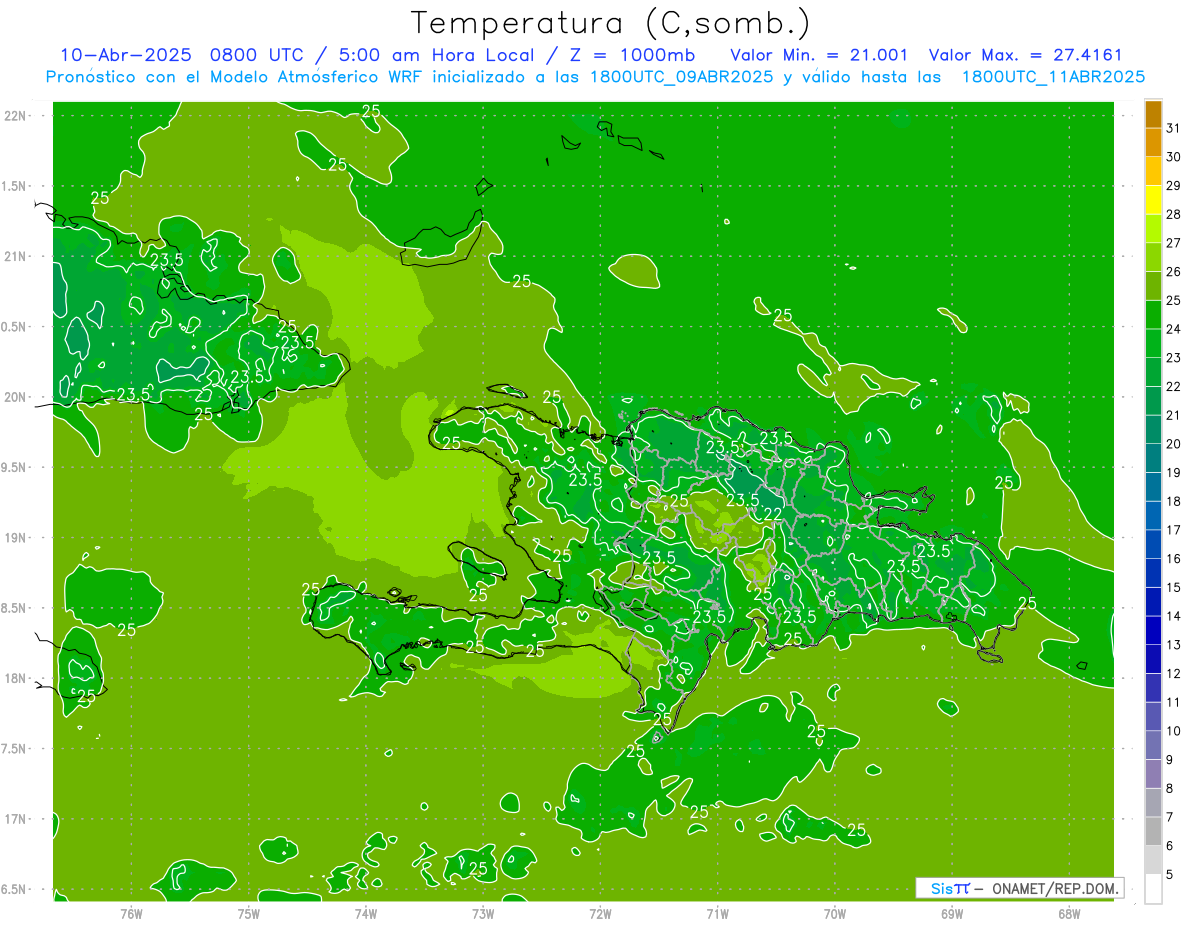Screen dimensions: 1200x927
Task: Click the "25" color scale label
Action: click(1173, 300)
